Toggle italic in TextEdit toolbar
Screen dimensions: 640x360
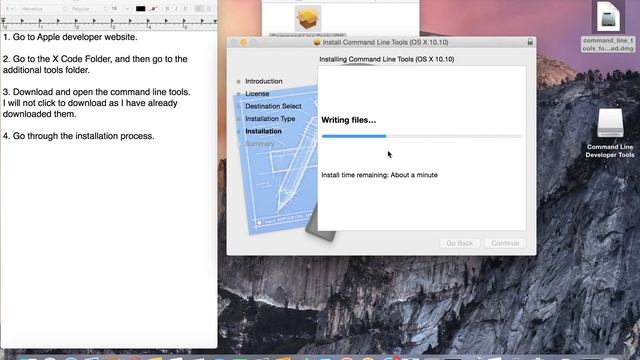(x=176, y=9)
